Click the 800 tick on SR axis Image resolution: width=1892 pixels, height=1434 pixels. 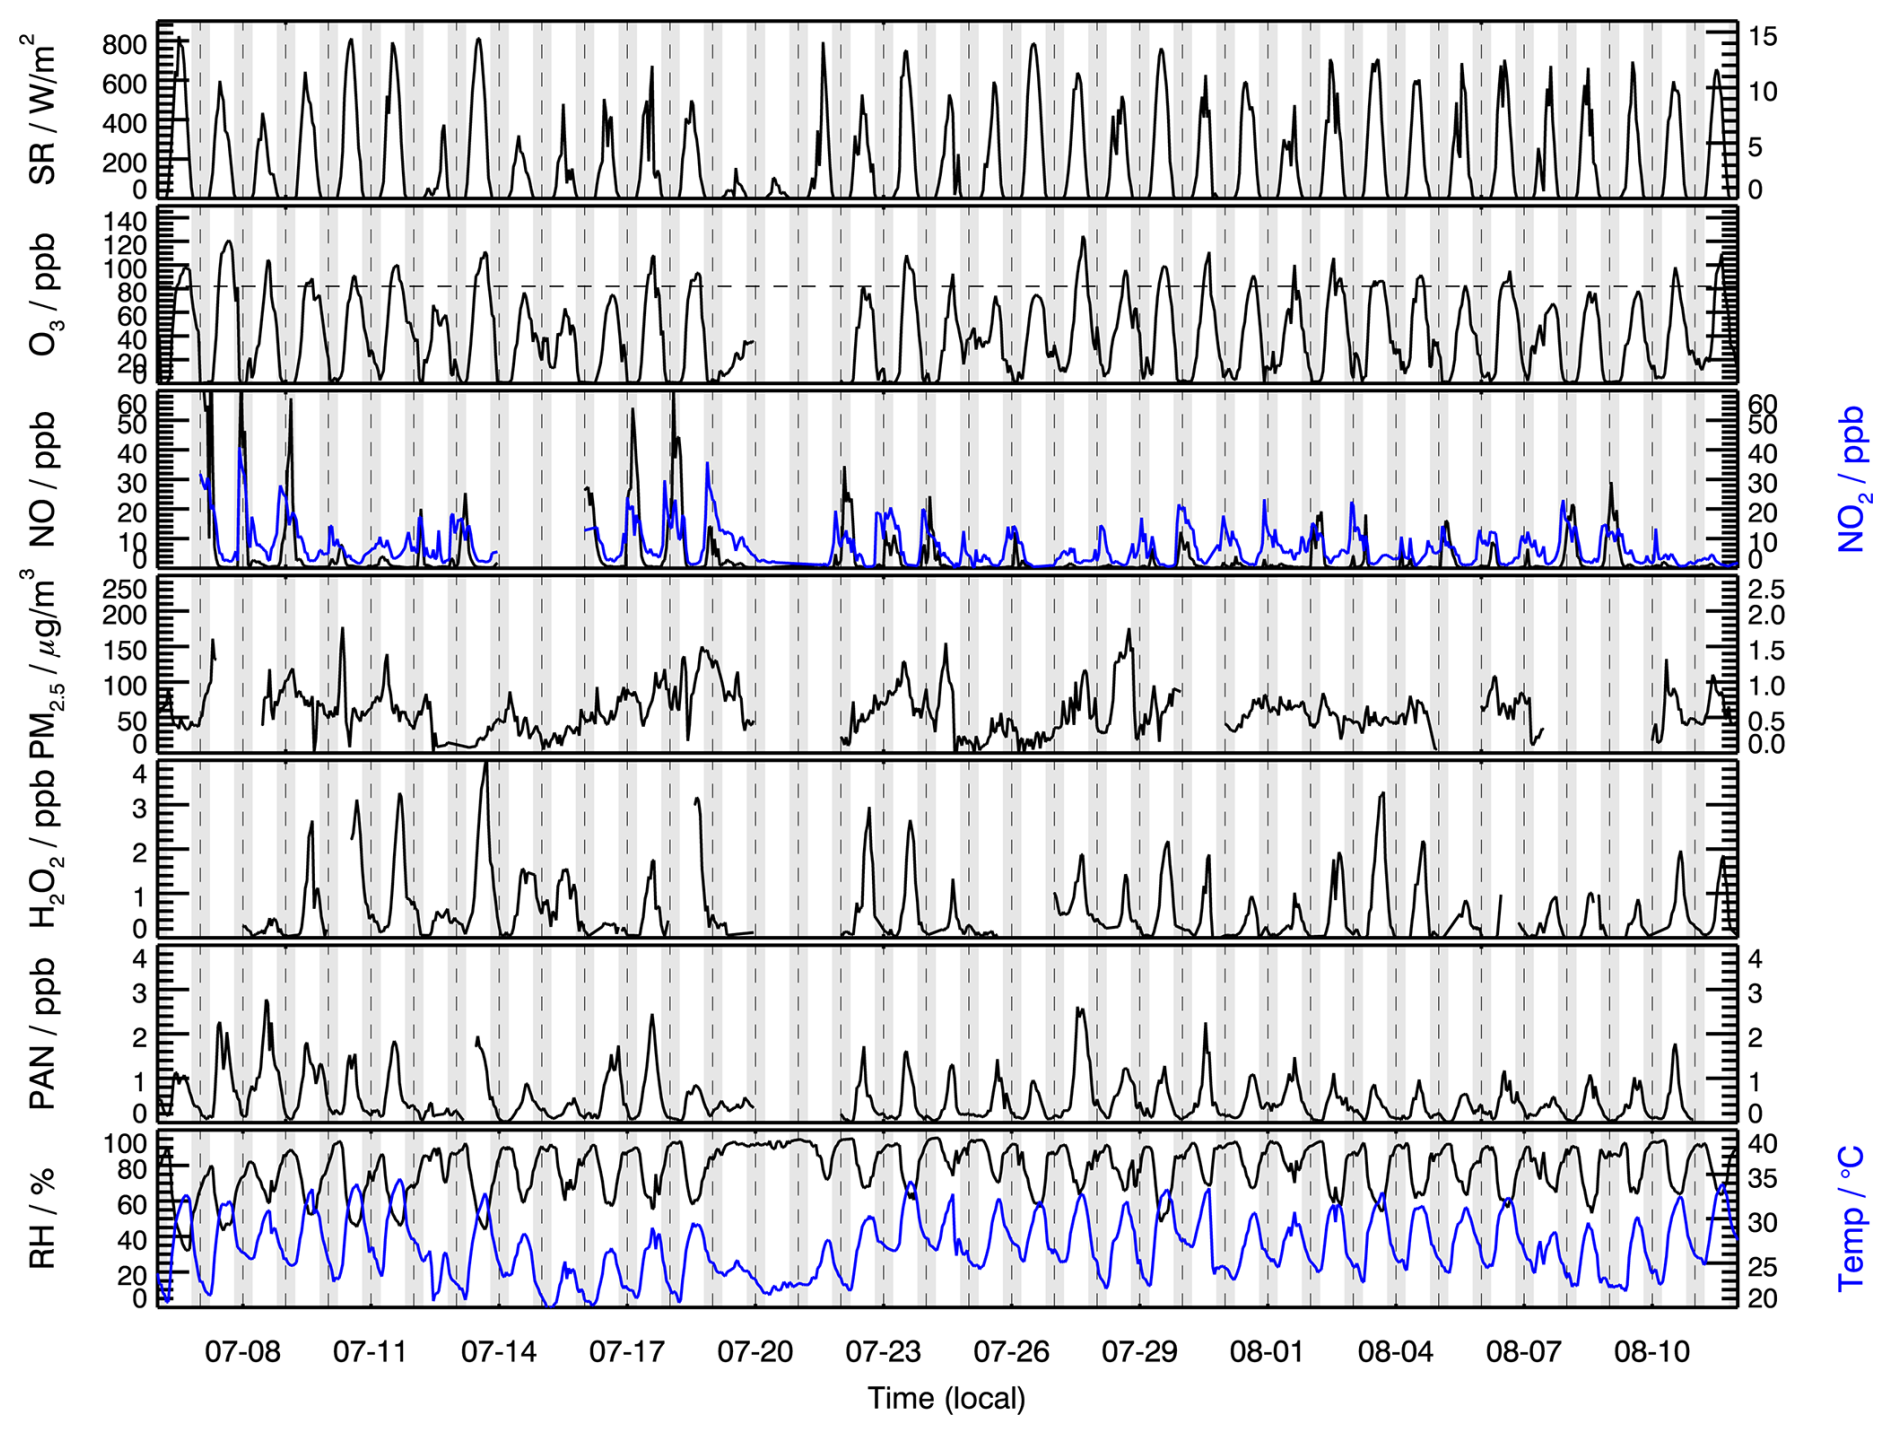124,45
